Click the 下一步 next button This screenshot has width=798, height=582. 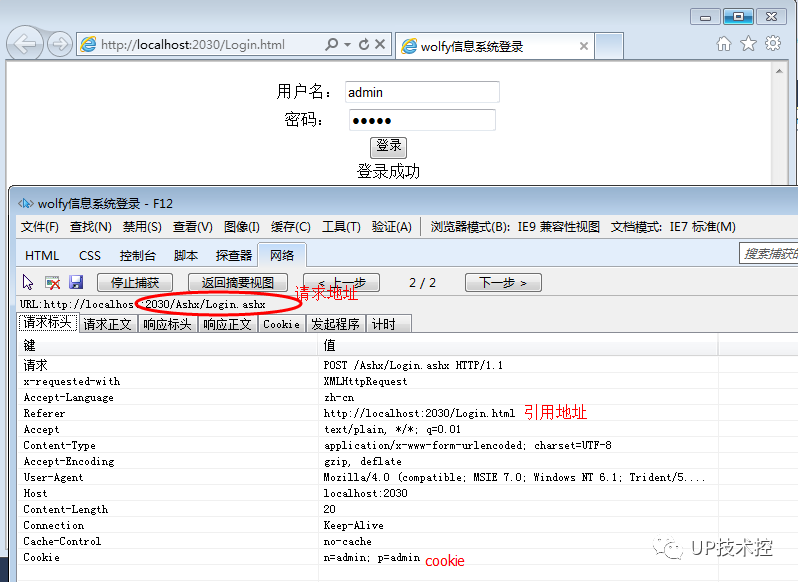tap(503, 282)
